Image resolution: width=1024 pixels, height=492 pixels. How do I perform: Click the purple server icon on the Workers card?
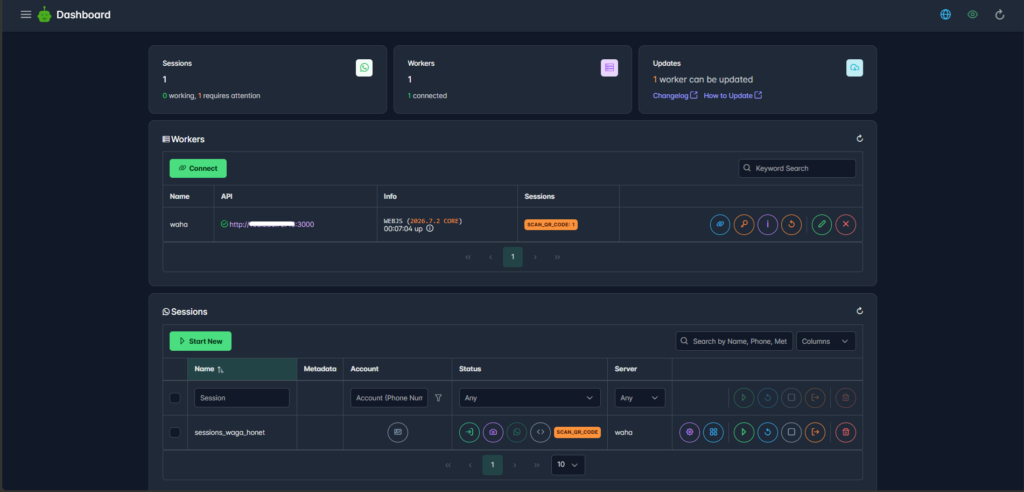point(609,68)
